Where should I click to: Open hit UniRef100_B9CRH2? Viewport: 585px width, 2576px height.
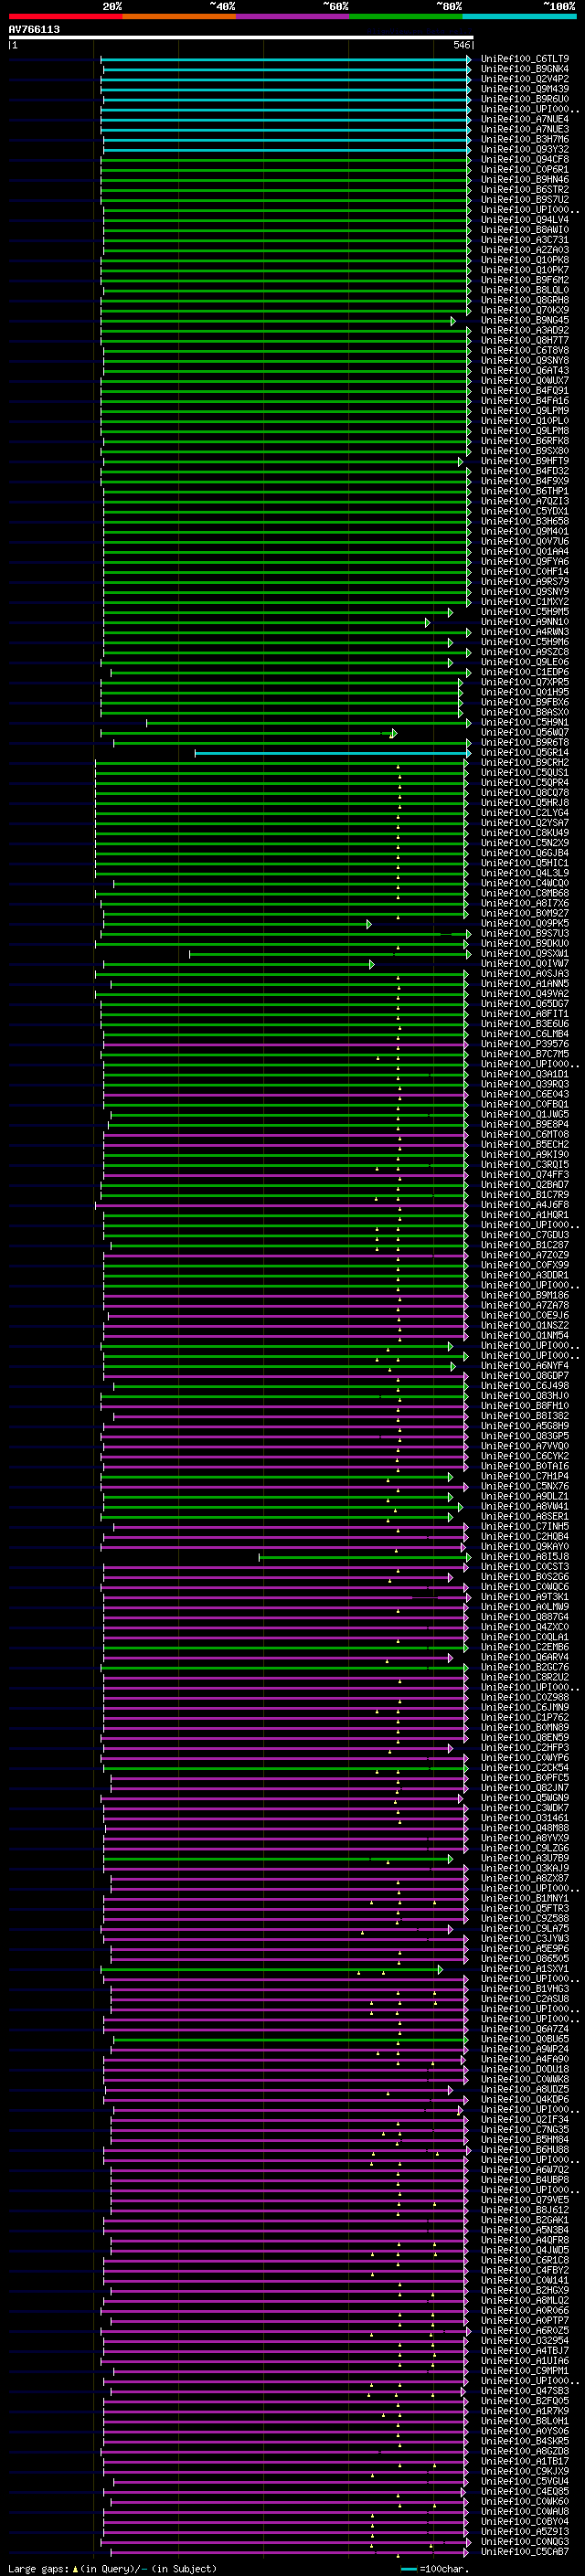point(524,762)
